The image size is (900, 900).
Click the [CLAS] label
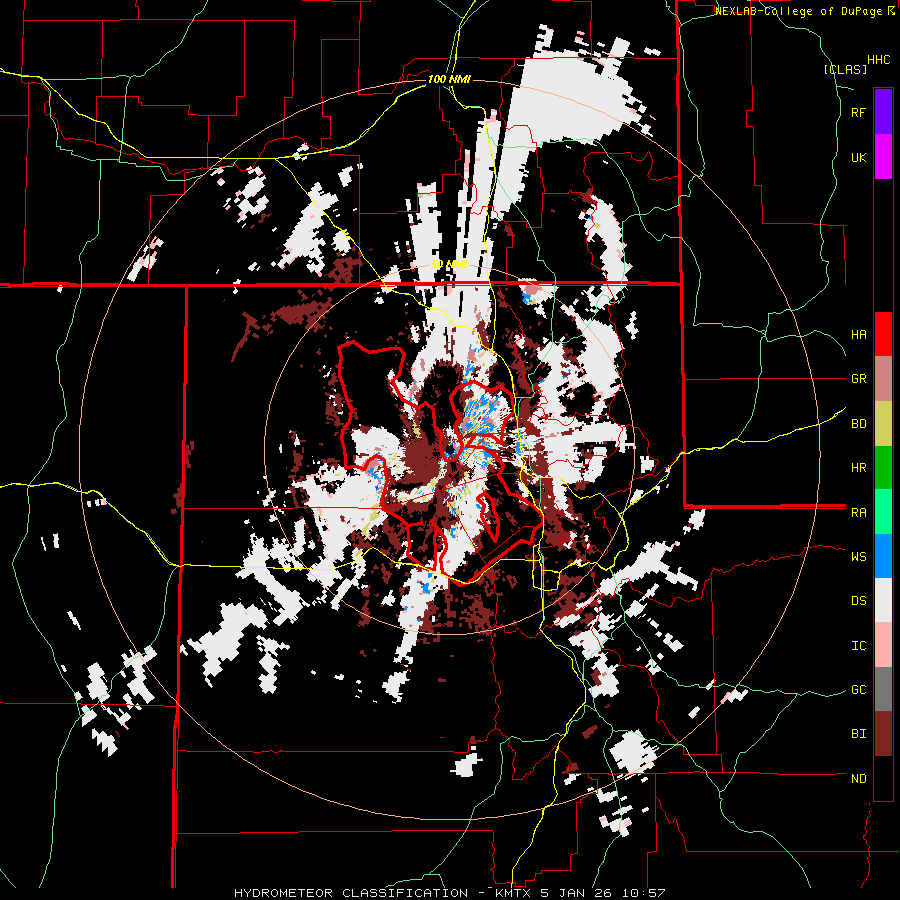(845, 69)
